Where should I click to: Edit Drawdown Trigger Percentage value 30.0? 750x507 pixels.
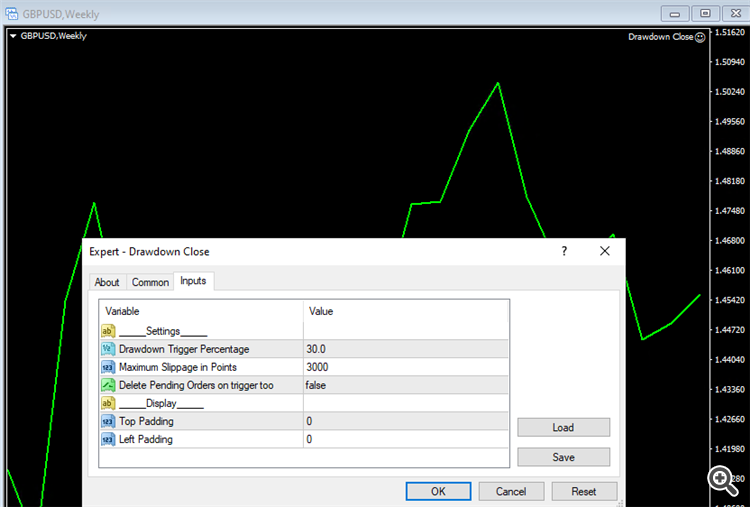pos(406,349)
